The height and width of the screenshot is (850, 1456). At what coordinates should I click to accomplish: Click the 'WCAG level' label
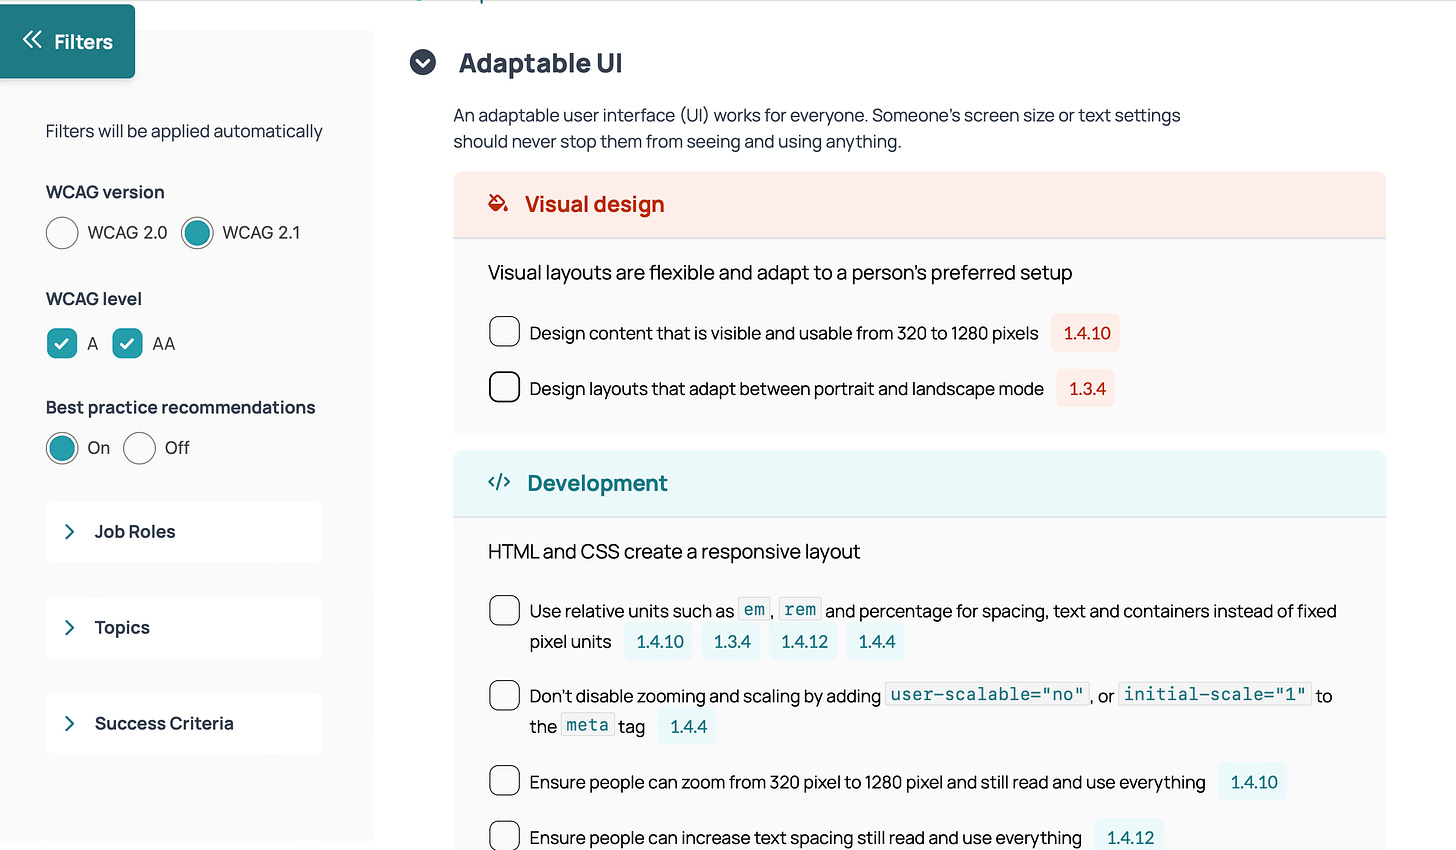coord(94,299)
